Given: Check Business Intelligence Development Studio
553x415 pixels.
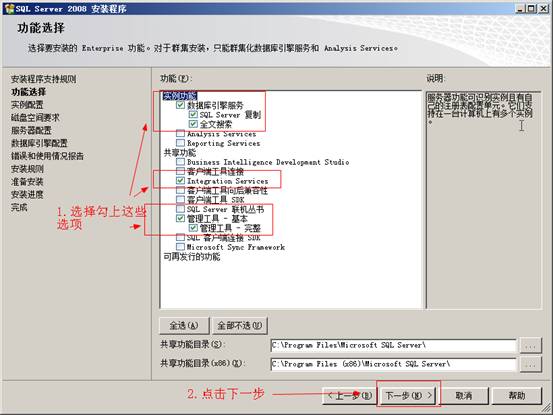Looking at the screenshot, I should pyautogui.click(x=180, y=162).
